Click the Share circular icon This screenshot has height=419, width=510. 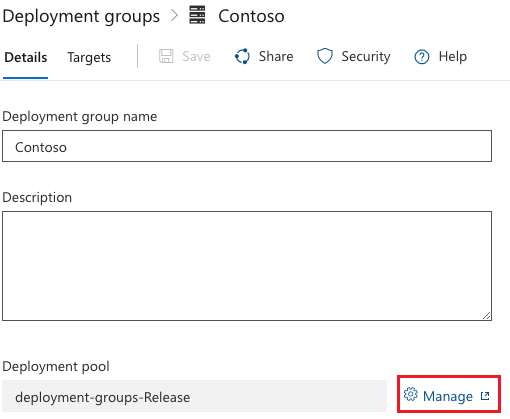242,56
